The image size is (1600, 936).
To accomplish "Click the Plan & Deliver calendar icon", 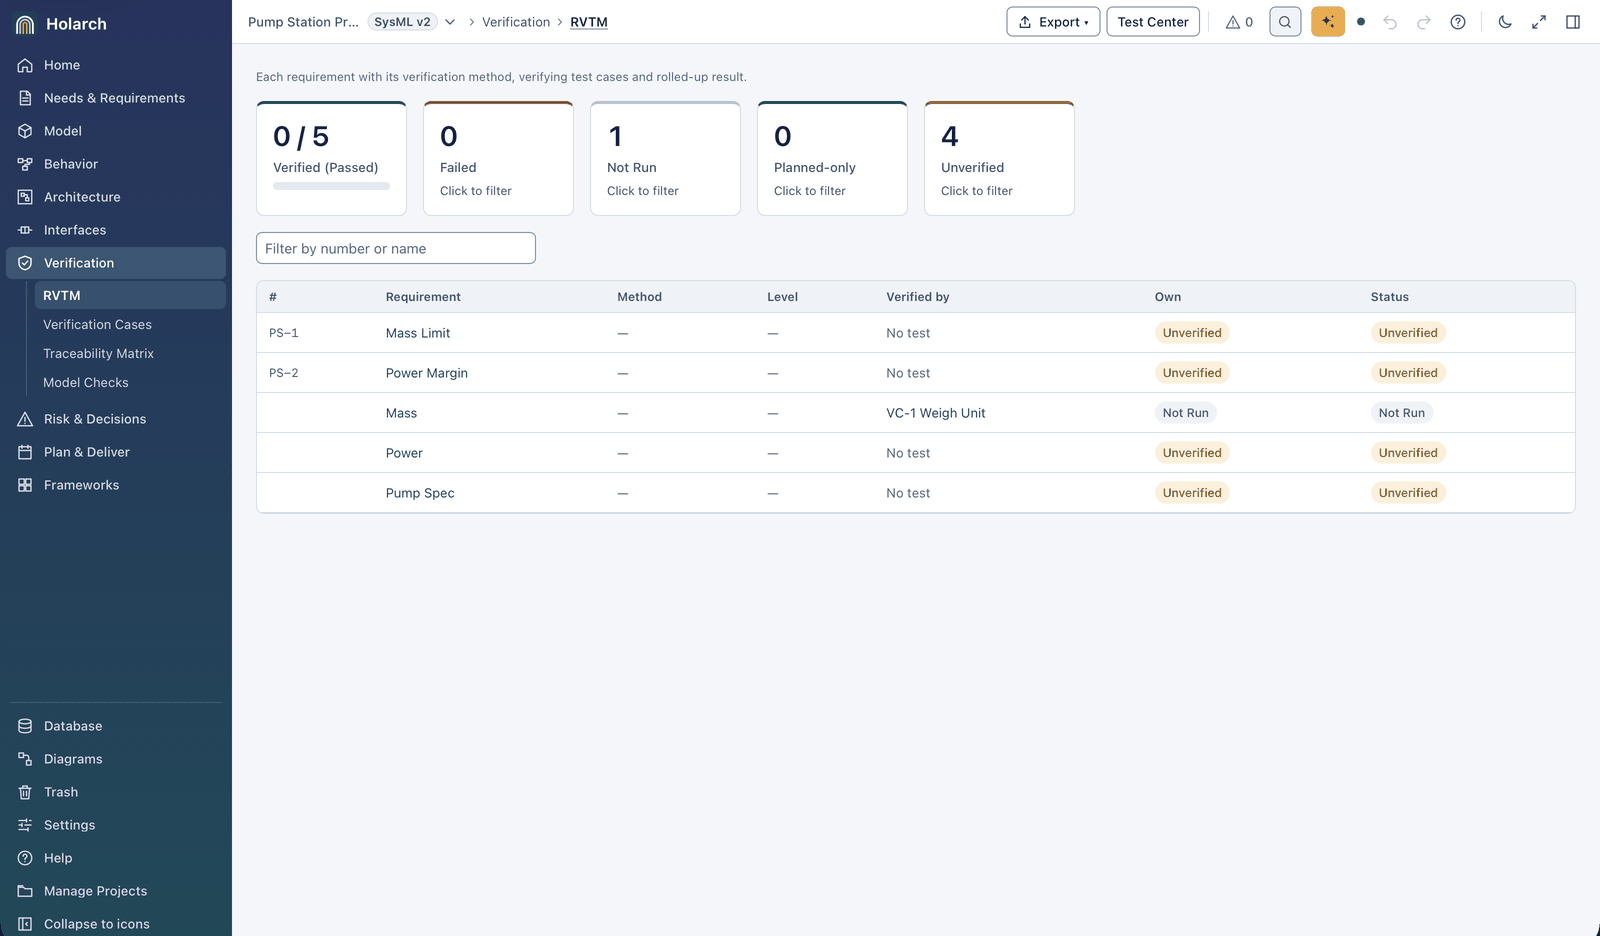I will [25, 452].
